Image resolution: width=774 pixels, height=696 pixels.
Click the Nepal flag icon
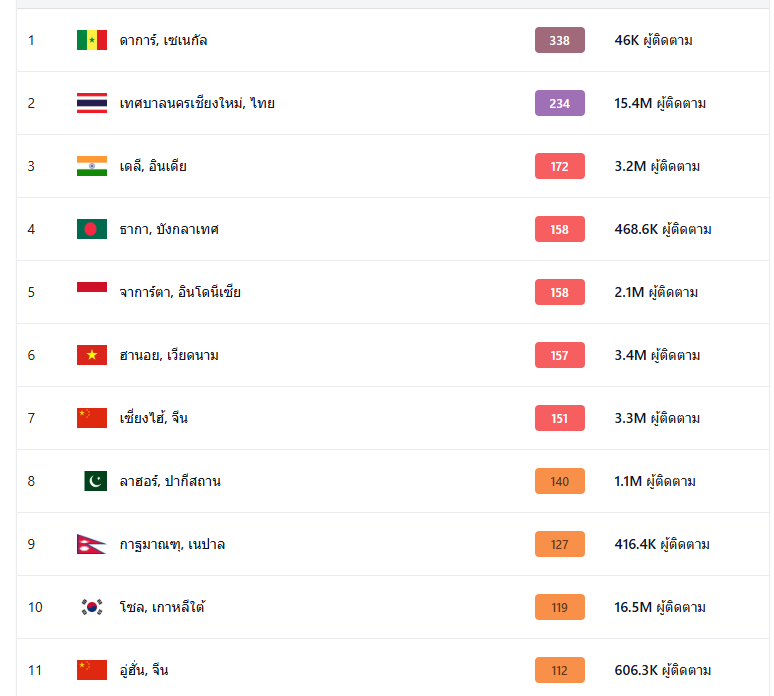click(91, 544)
